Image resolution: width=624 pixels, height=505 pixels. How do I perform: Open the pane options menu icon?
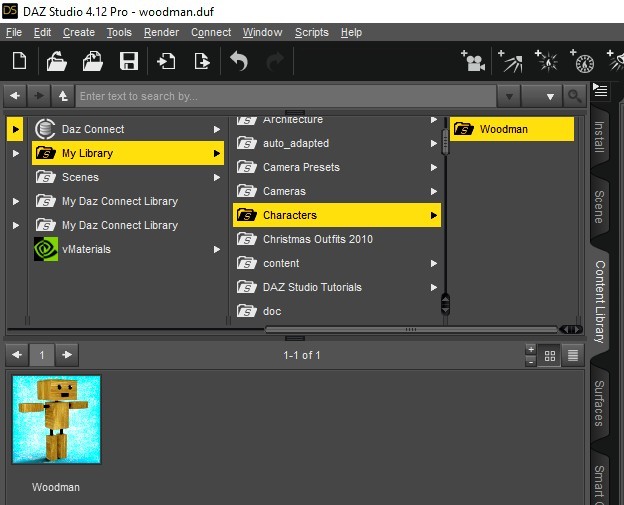click(600, 90)
